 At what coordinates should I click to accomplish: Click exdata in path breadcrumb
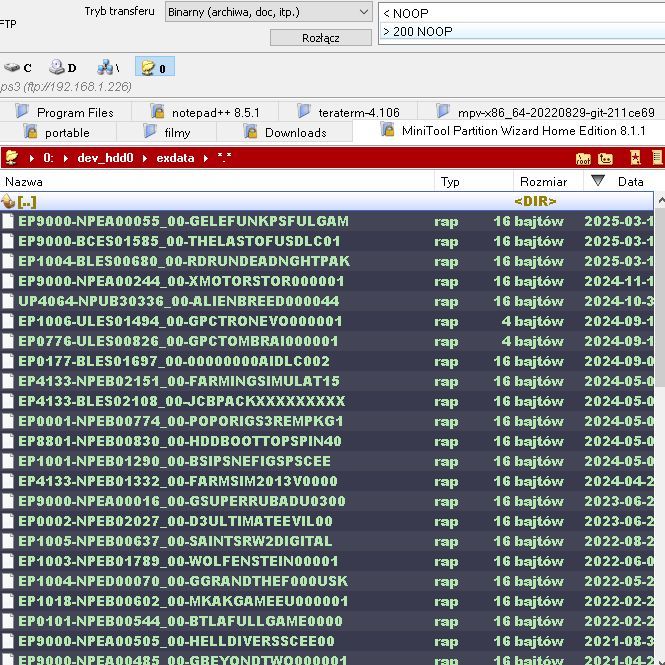pyautogui.click(x=175, y=158)
